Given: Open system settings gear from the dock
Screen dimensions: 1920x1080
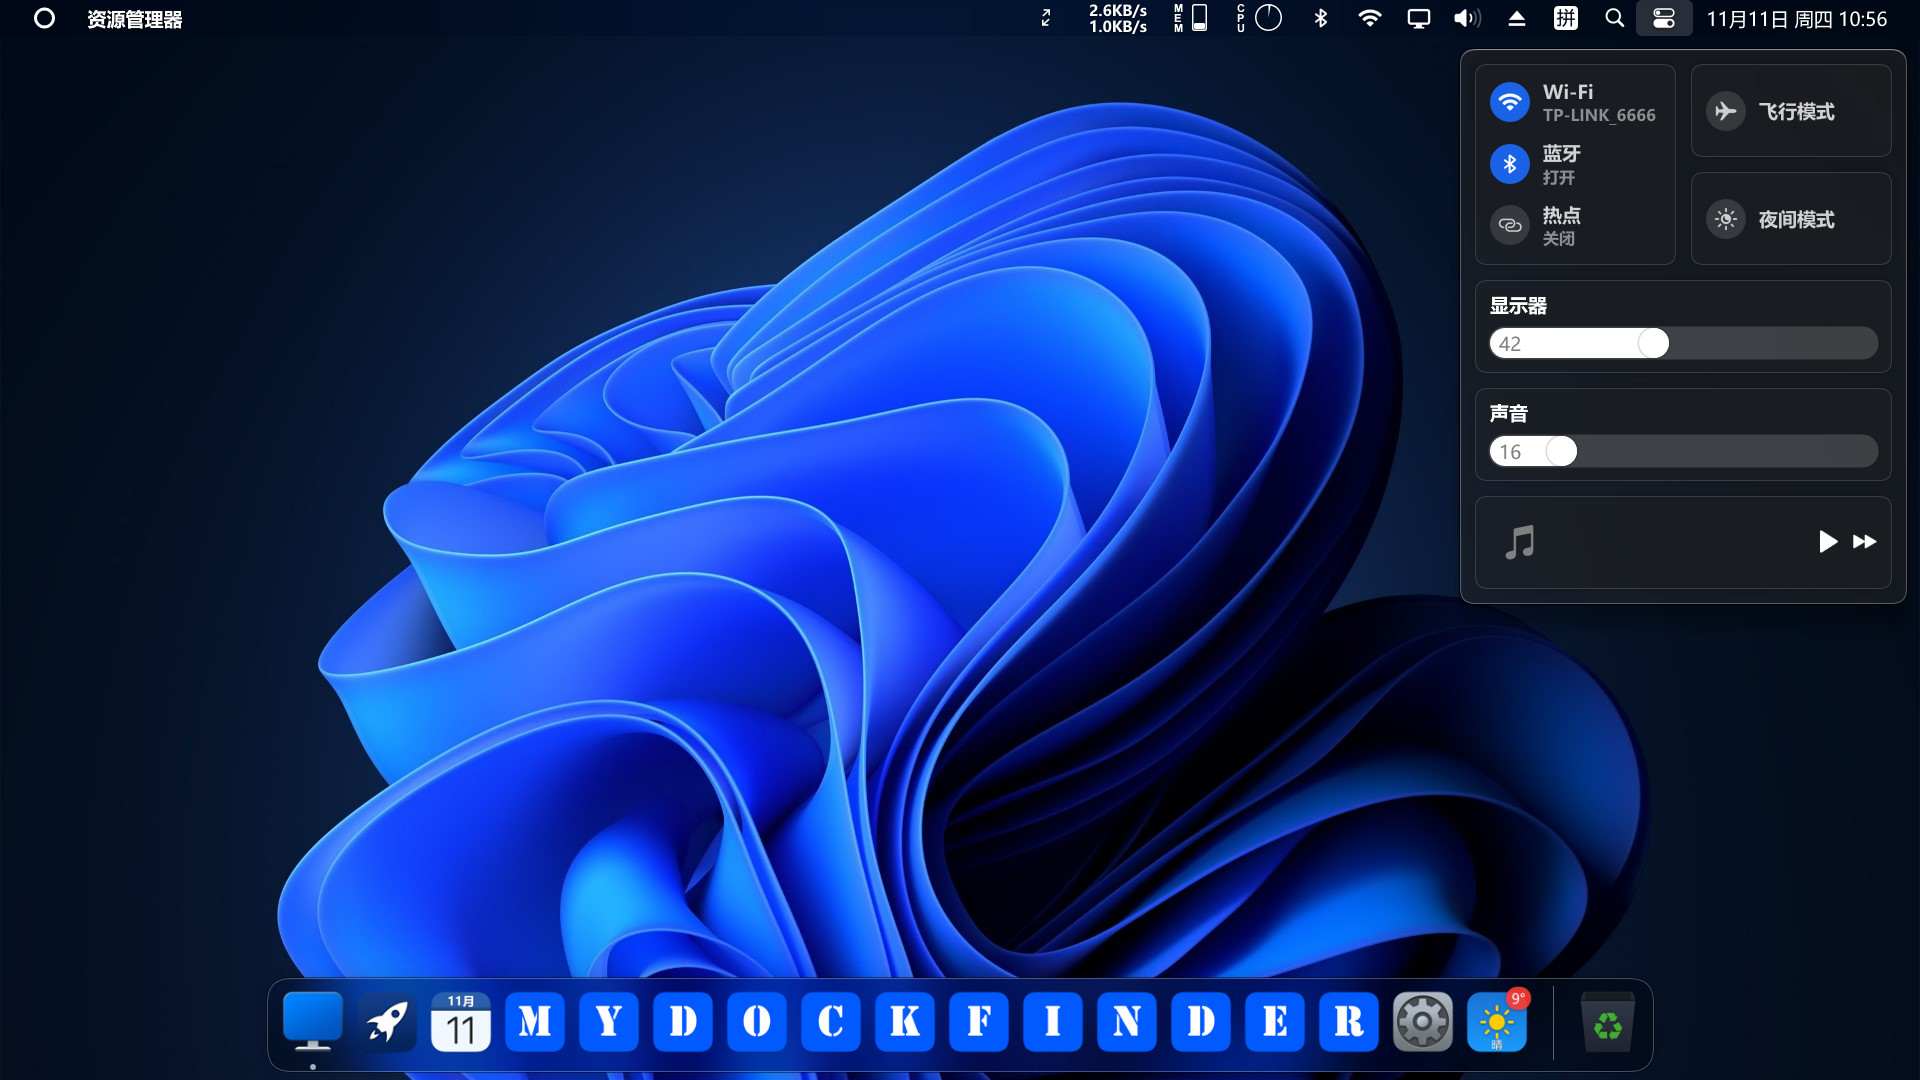Looking at the screenshot, I should click(x=1423, y=1021).
